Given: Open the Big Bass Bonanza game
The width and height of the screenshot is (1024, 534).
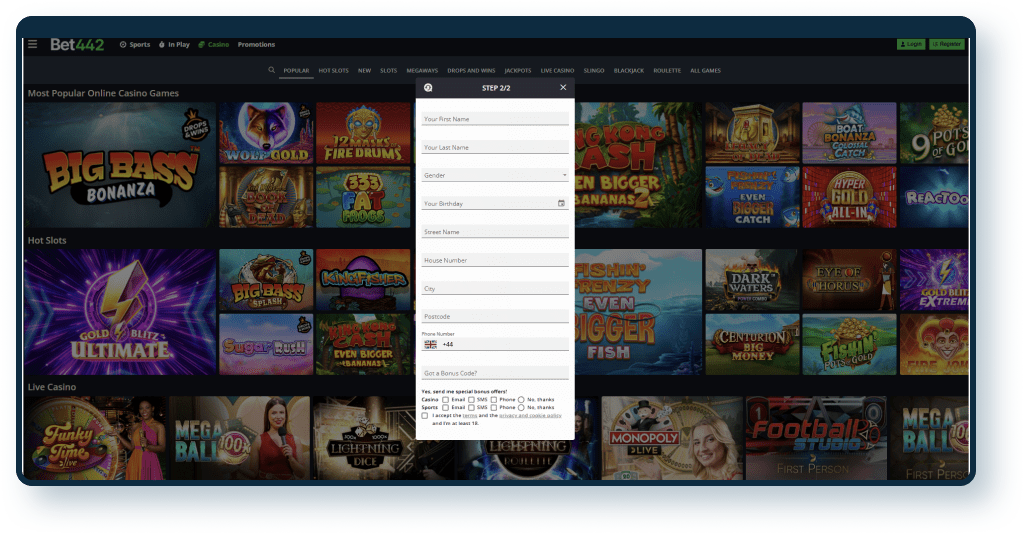Looking at the screenshot, I should [x=120, y=165].
